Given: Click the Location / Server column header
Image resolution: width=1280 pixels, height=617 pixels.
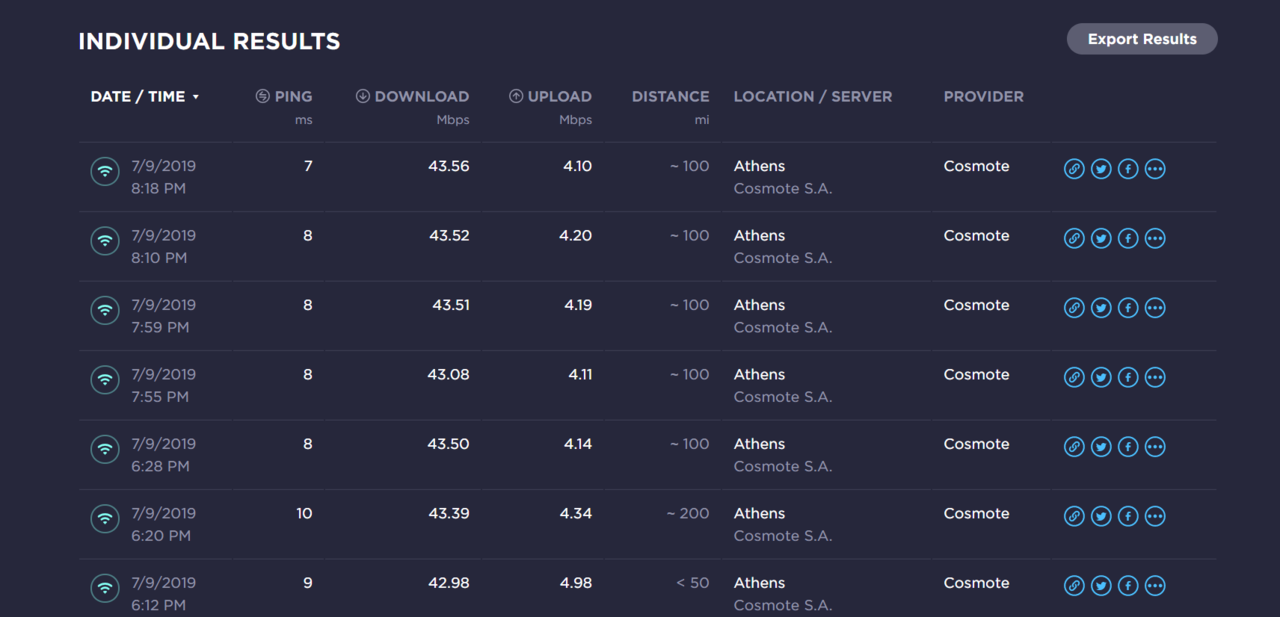Looking at the screenshot, I should [813, 96].
